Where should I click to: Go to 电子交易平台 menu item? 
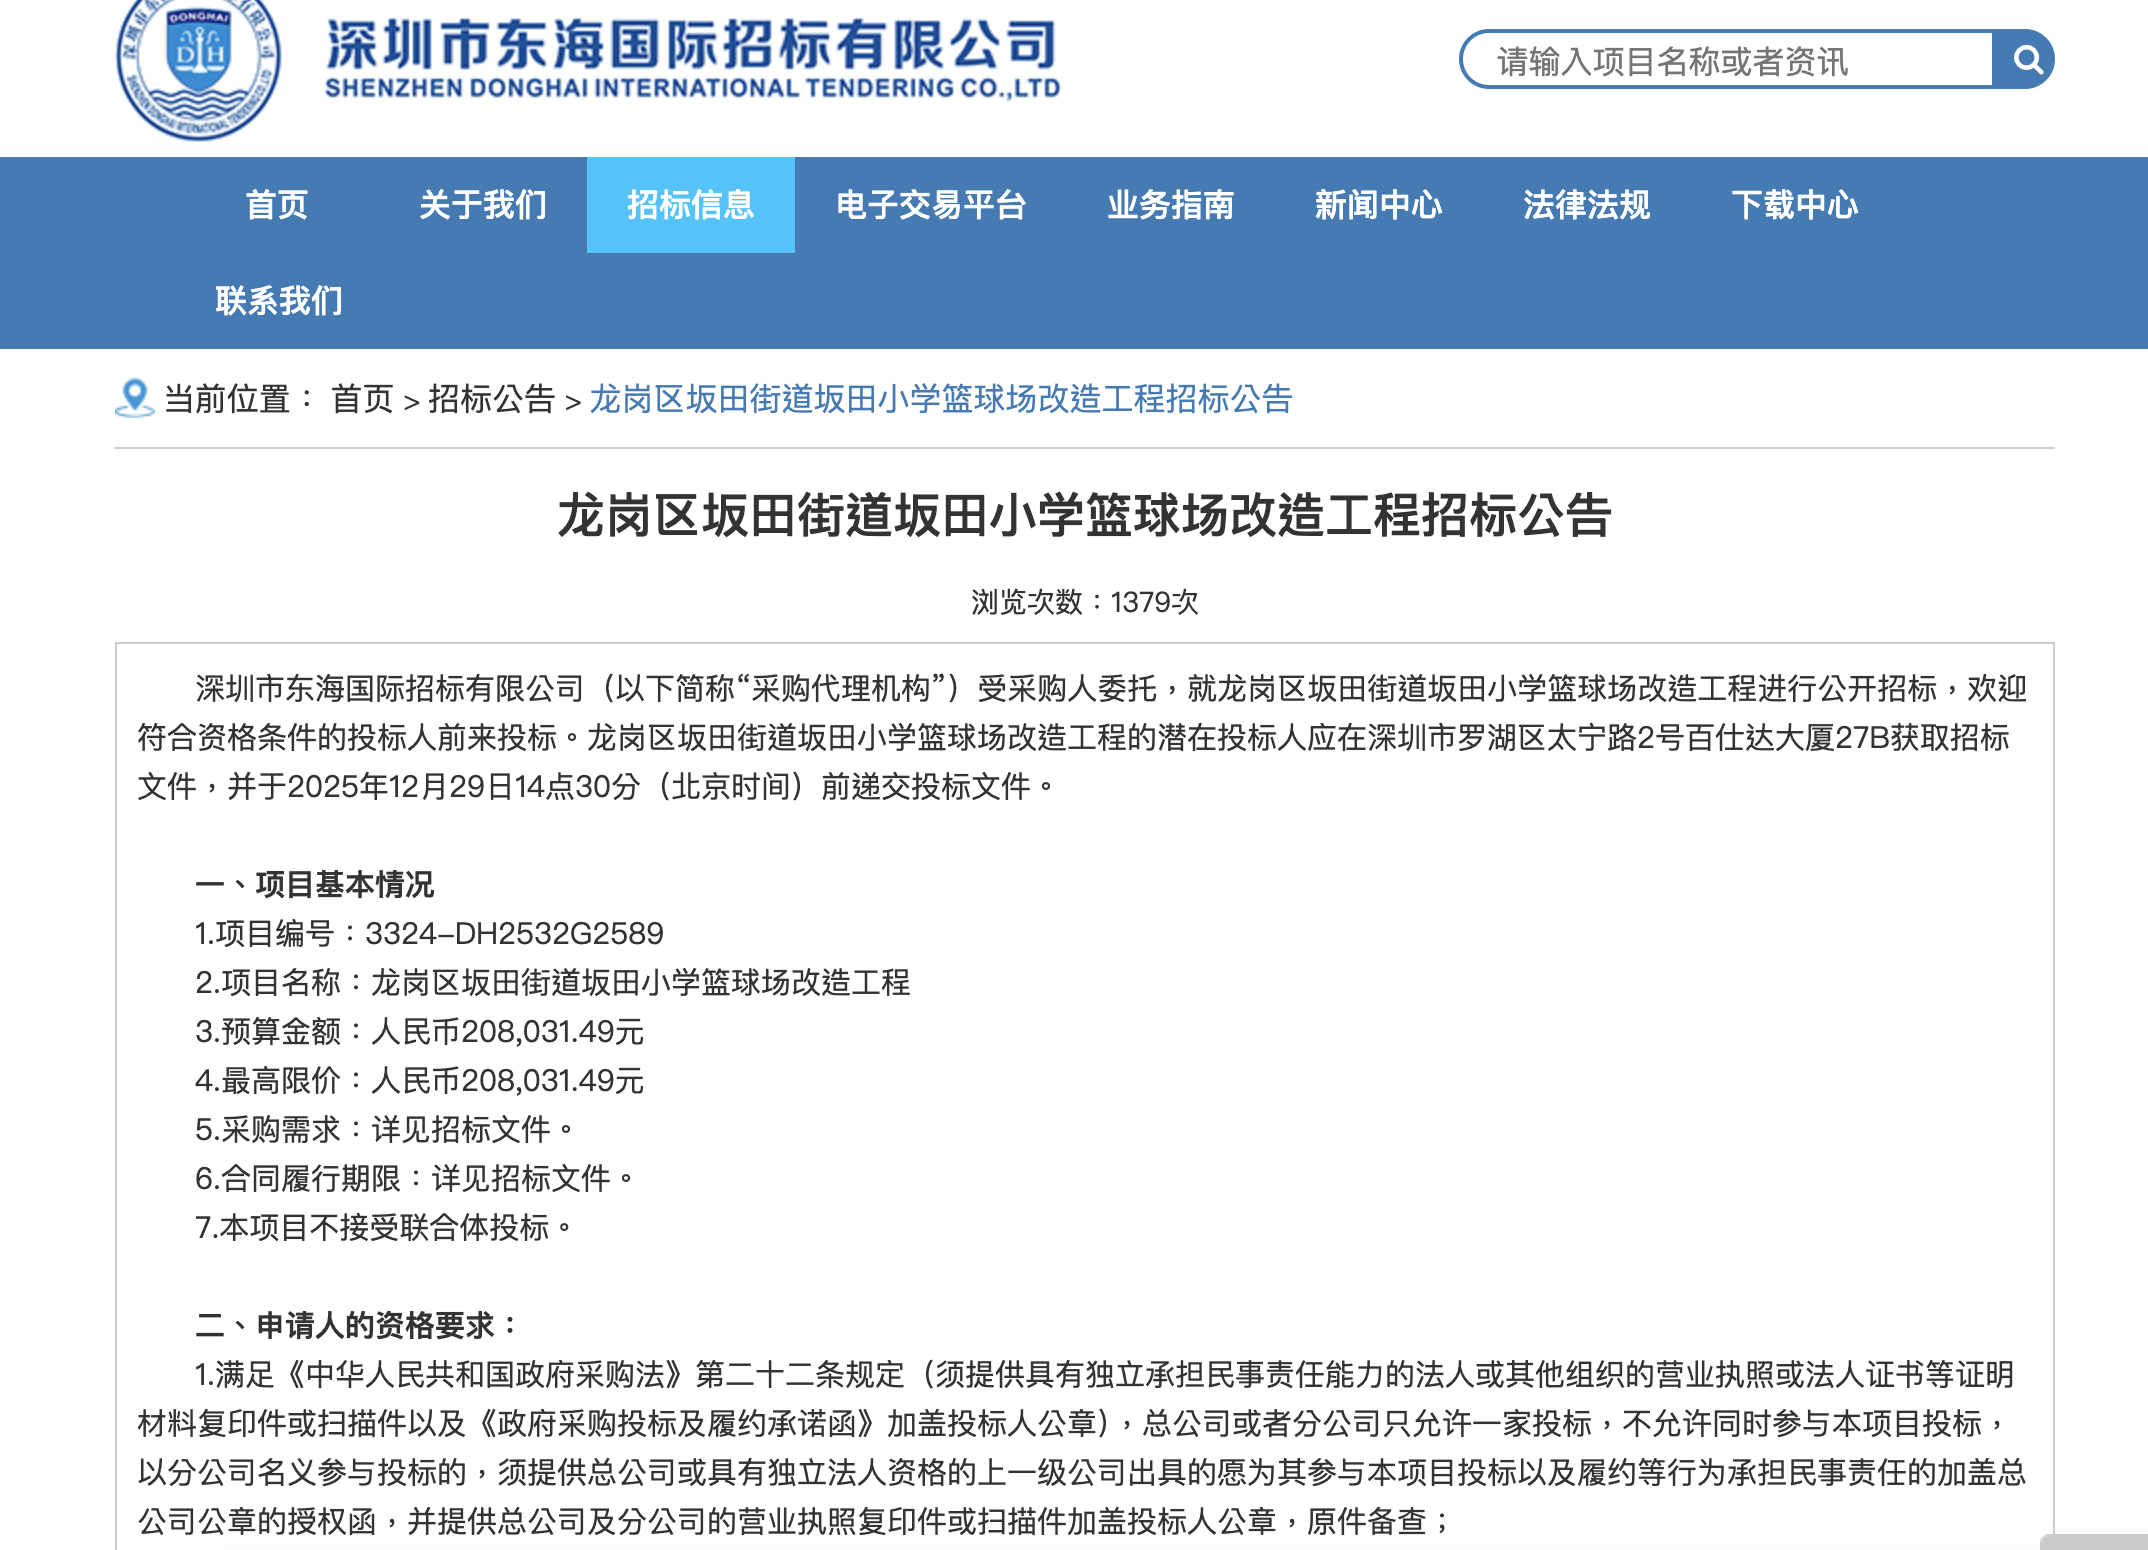point(931,205)
